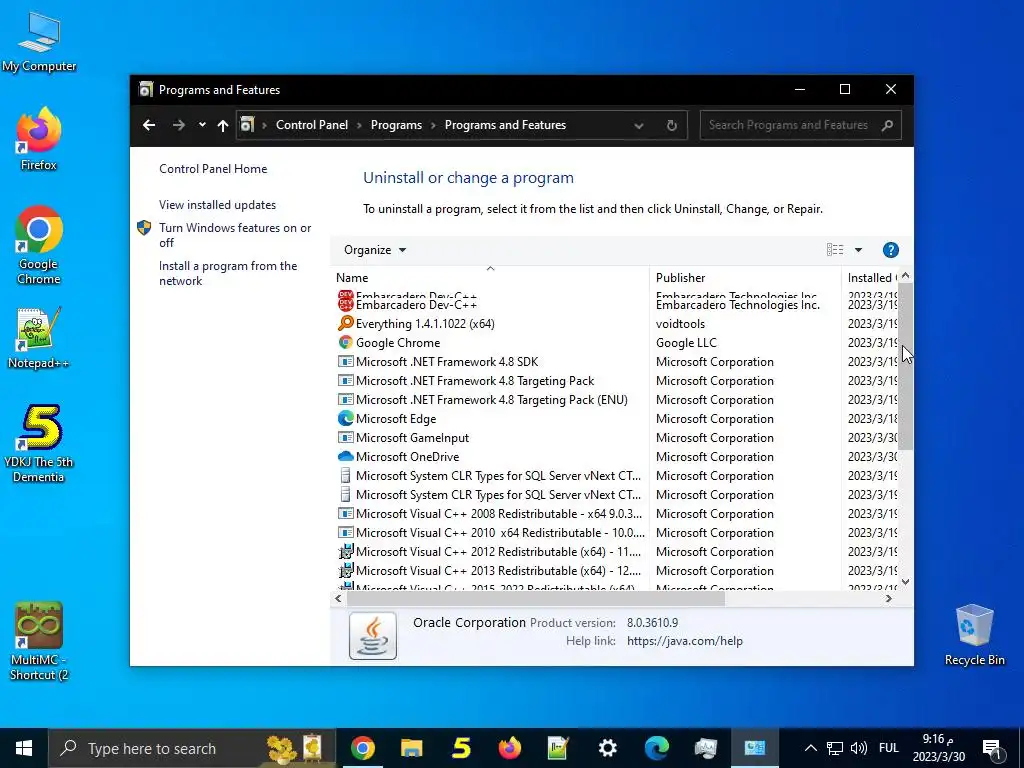Open the notification center icon

click(992, 749)
